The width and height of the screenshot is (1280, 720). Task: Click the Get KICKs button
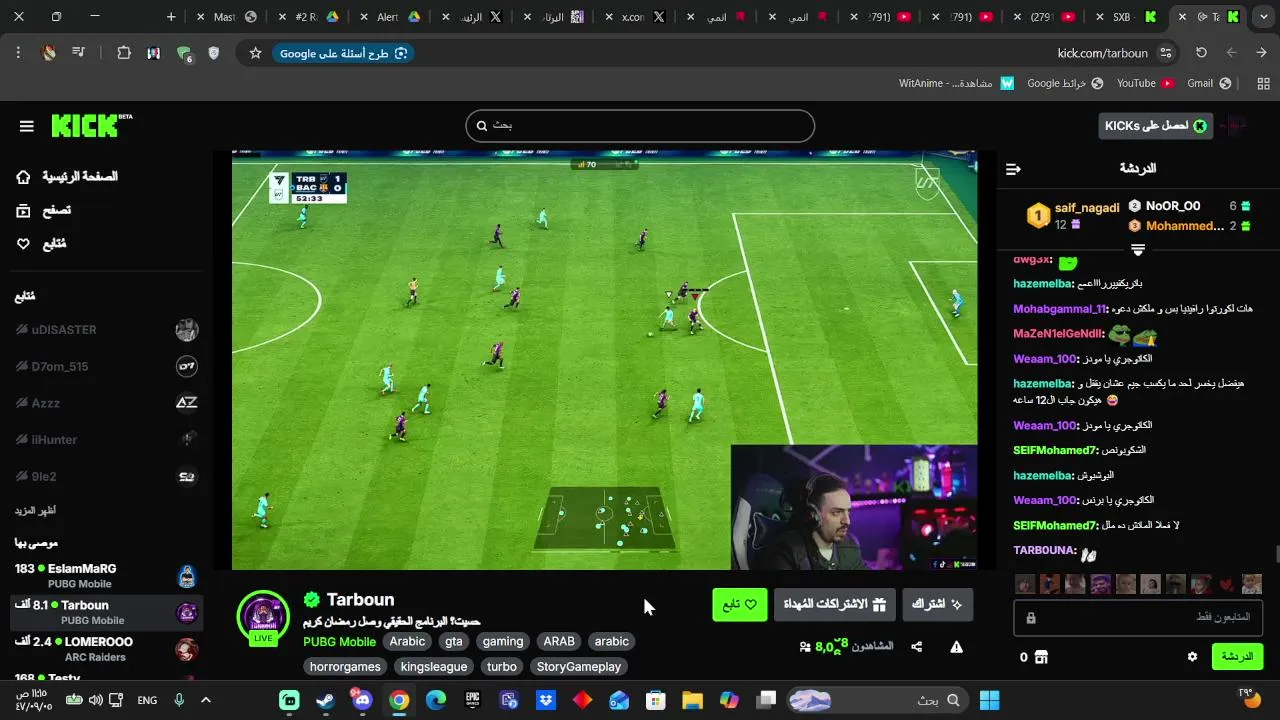pyautogui.click(x=1155, y=126)
